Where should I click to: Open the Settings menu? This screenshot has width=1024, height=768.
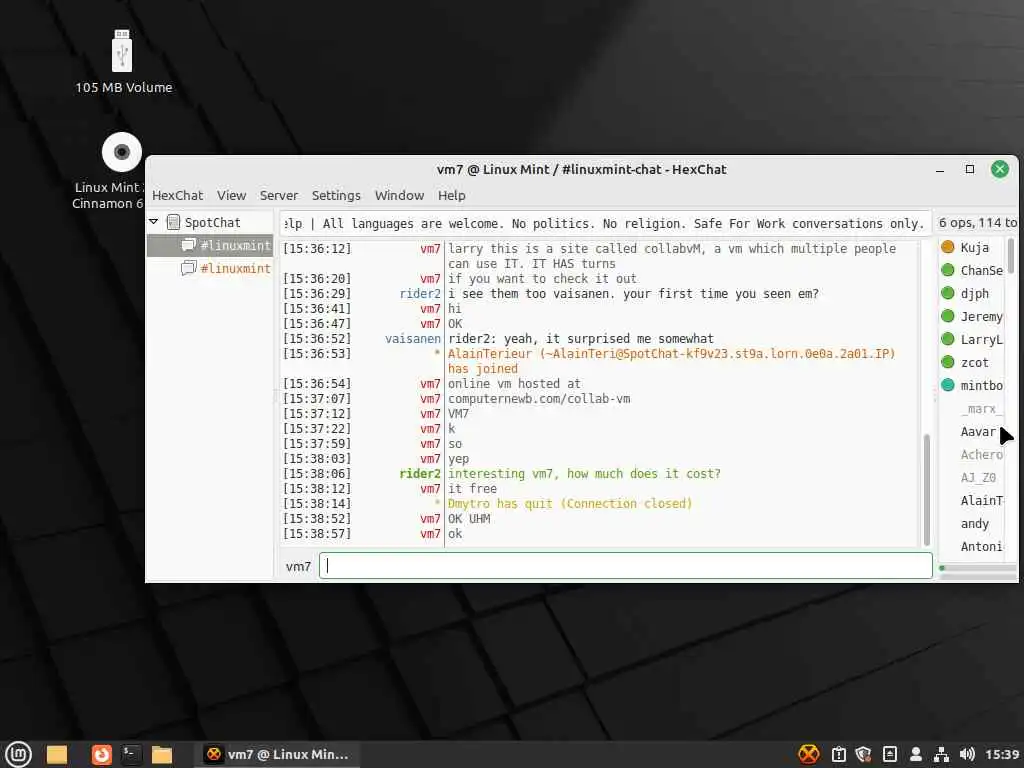[x=336, y=195]
